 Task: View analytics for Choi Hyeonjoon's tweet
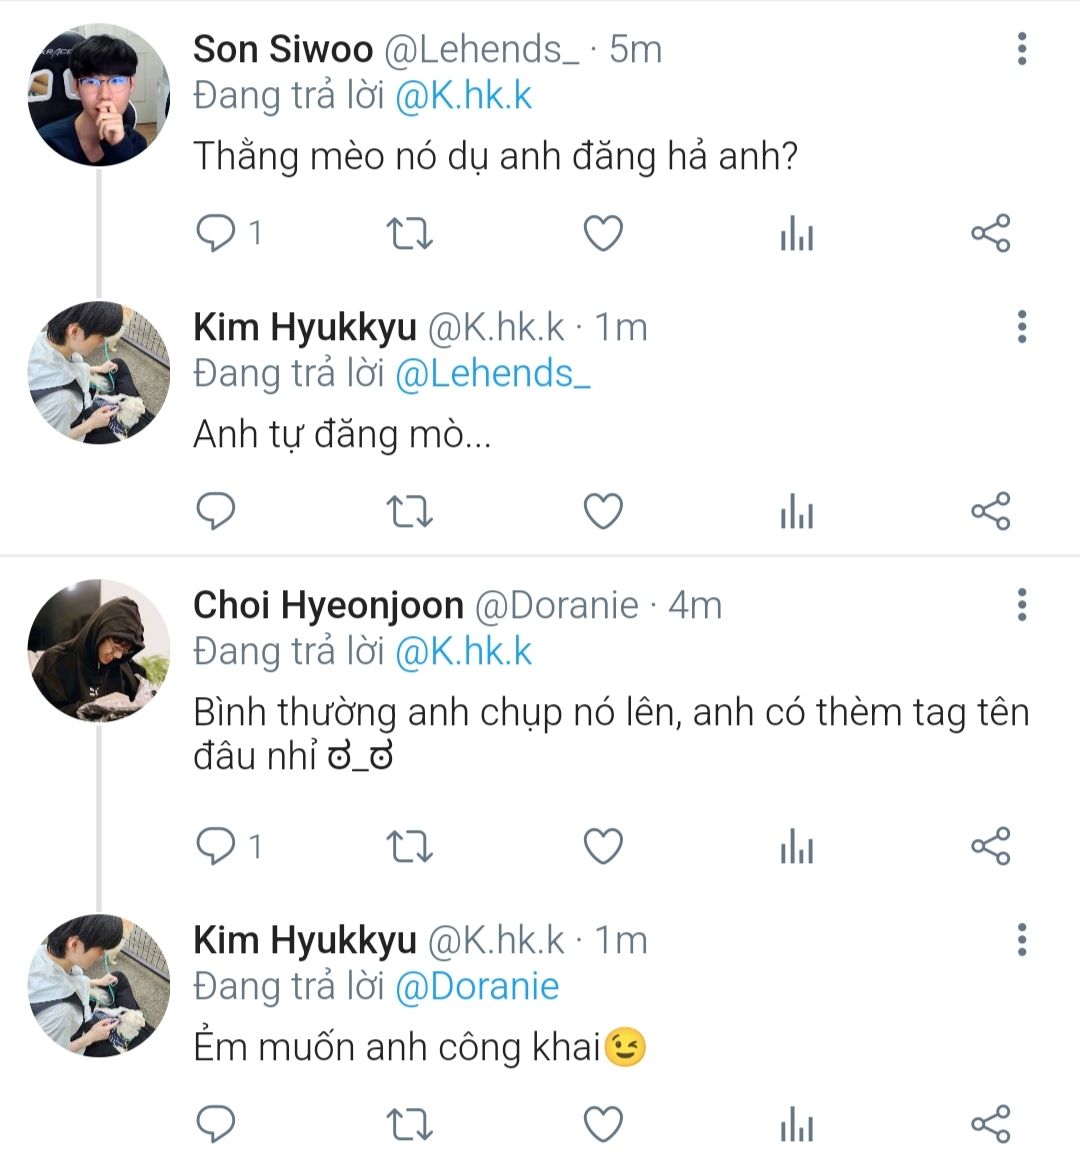796,848
